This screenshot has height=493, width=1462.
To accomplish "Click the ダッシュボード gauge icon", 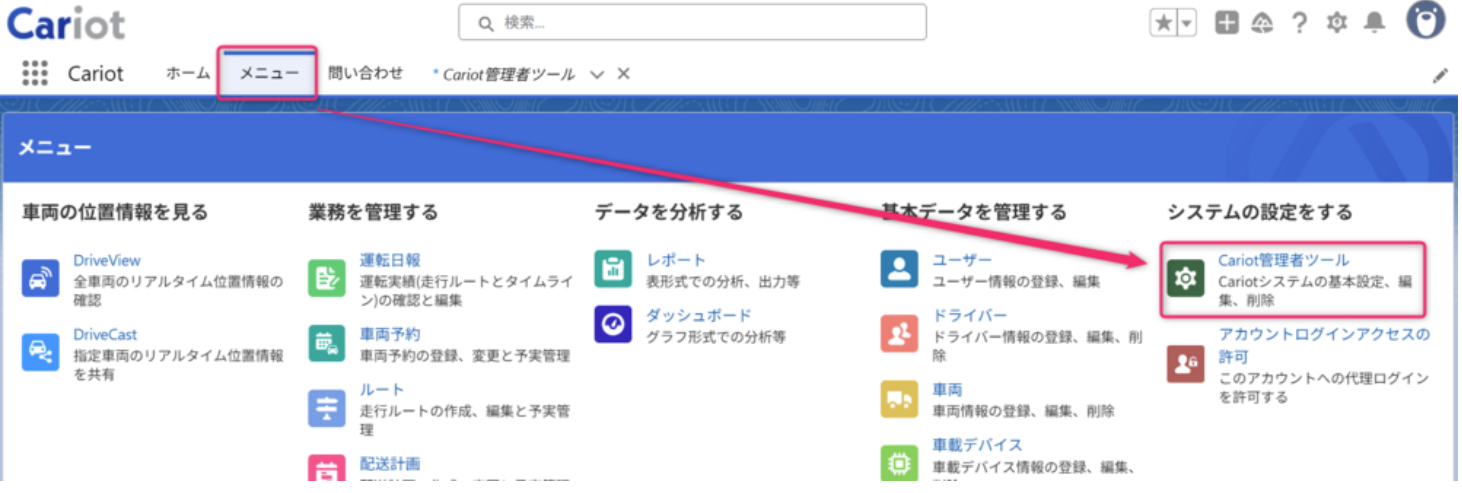I will pyautogui.click(x=613, y=324).
